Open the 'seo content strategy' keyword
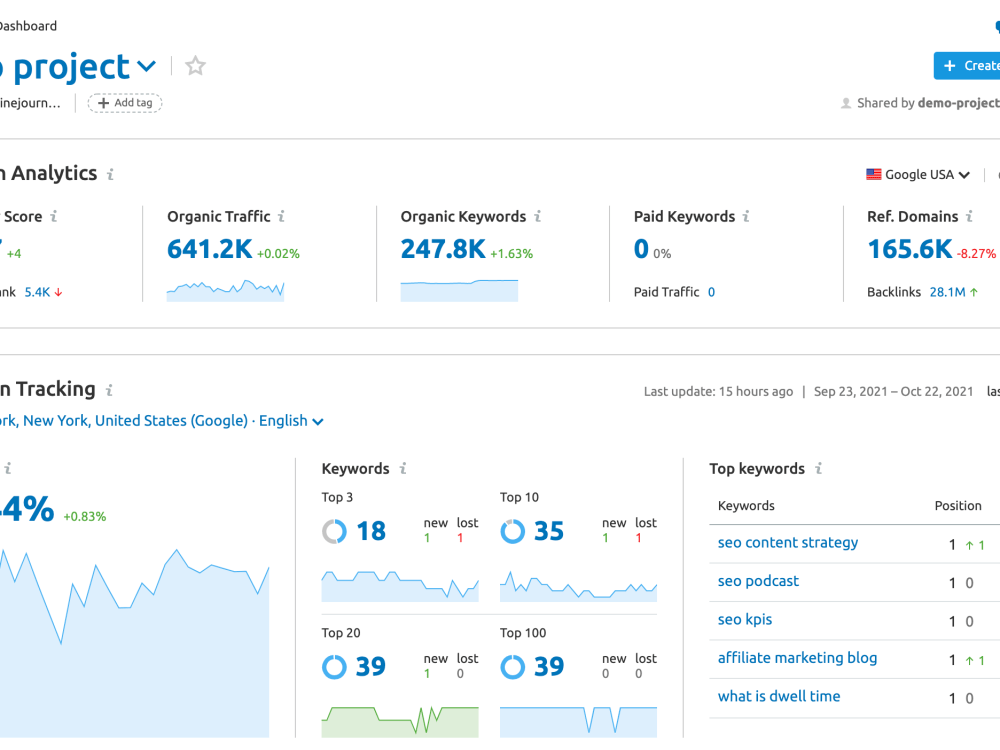Viewport: 1000px width, 750px height. (788, 543)
